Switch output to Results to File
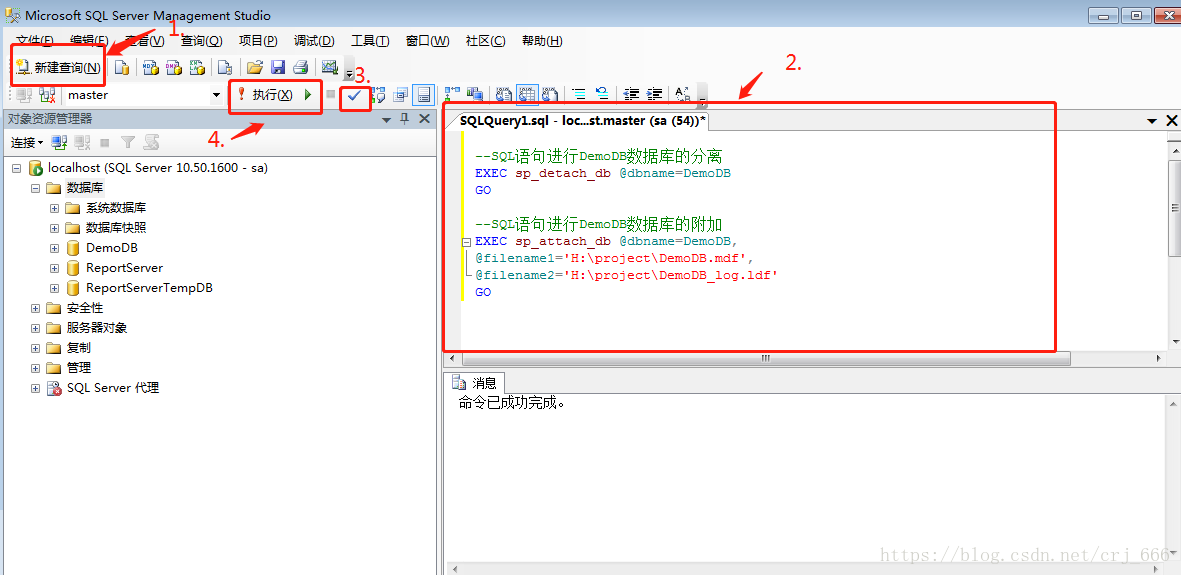 550,95
